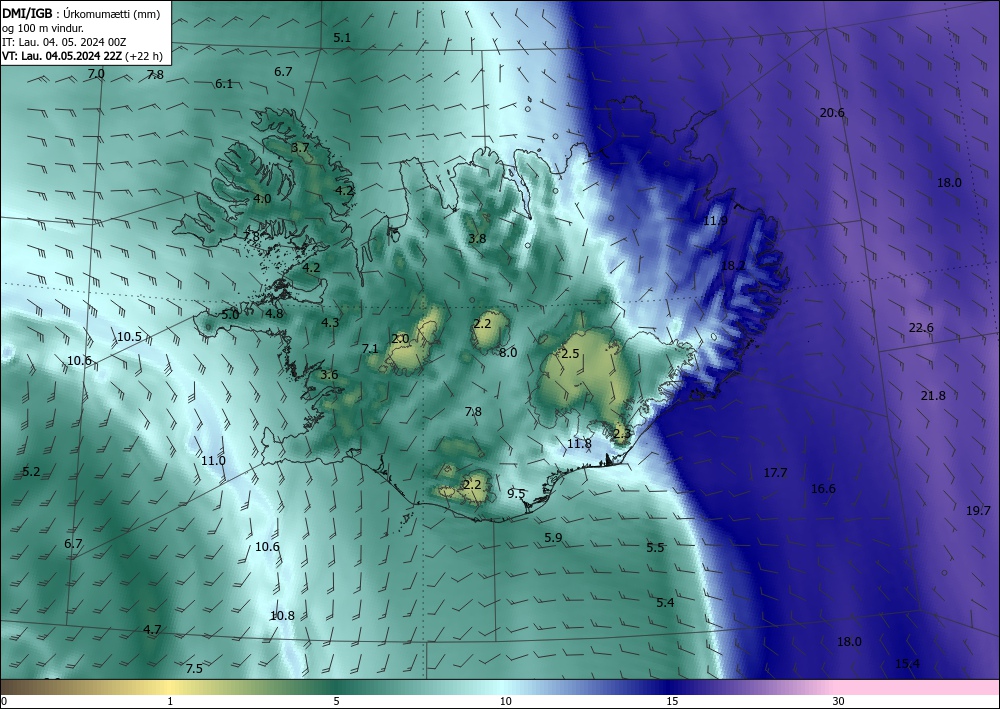
Task: Click the 5.2 value label
Action: tap(31, 472)
